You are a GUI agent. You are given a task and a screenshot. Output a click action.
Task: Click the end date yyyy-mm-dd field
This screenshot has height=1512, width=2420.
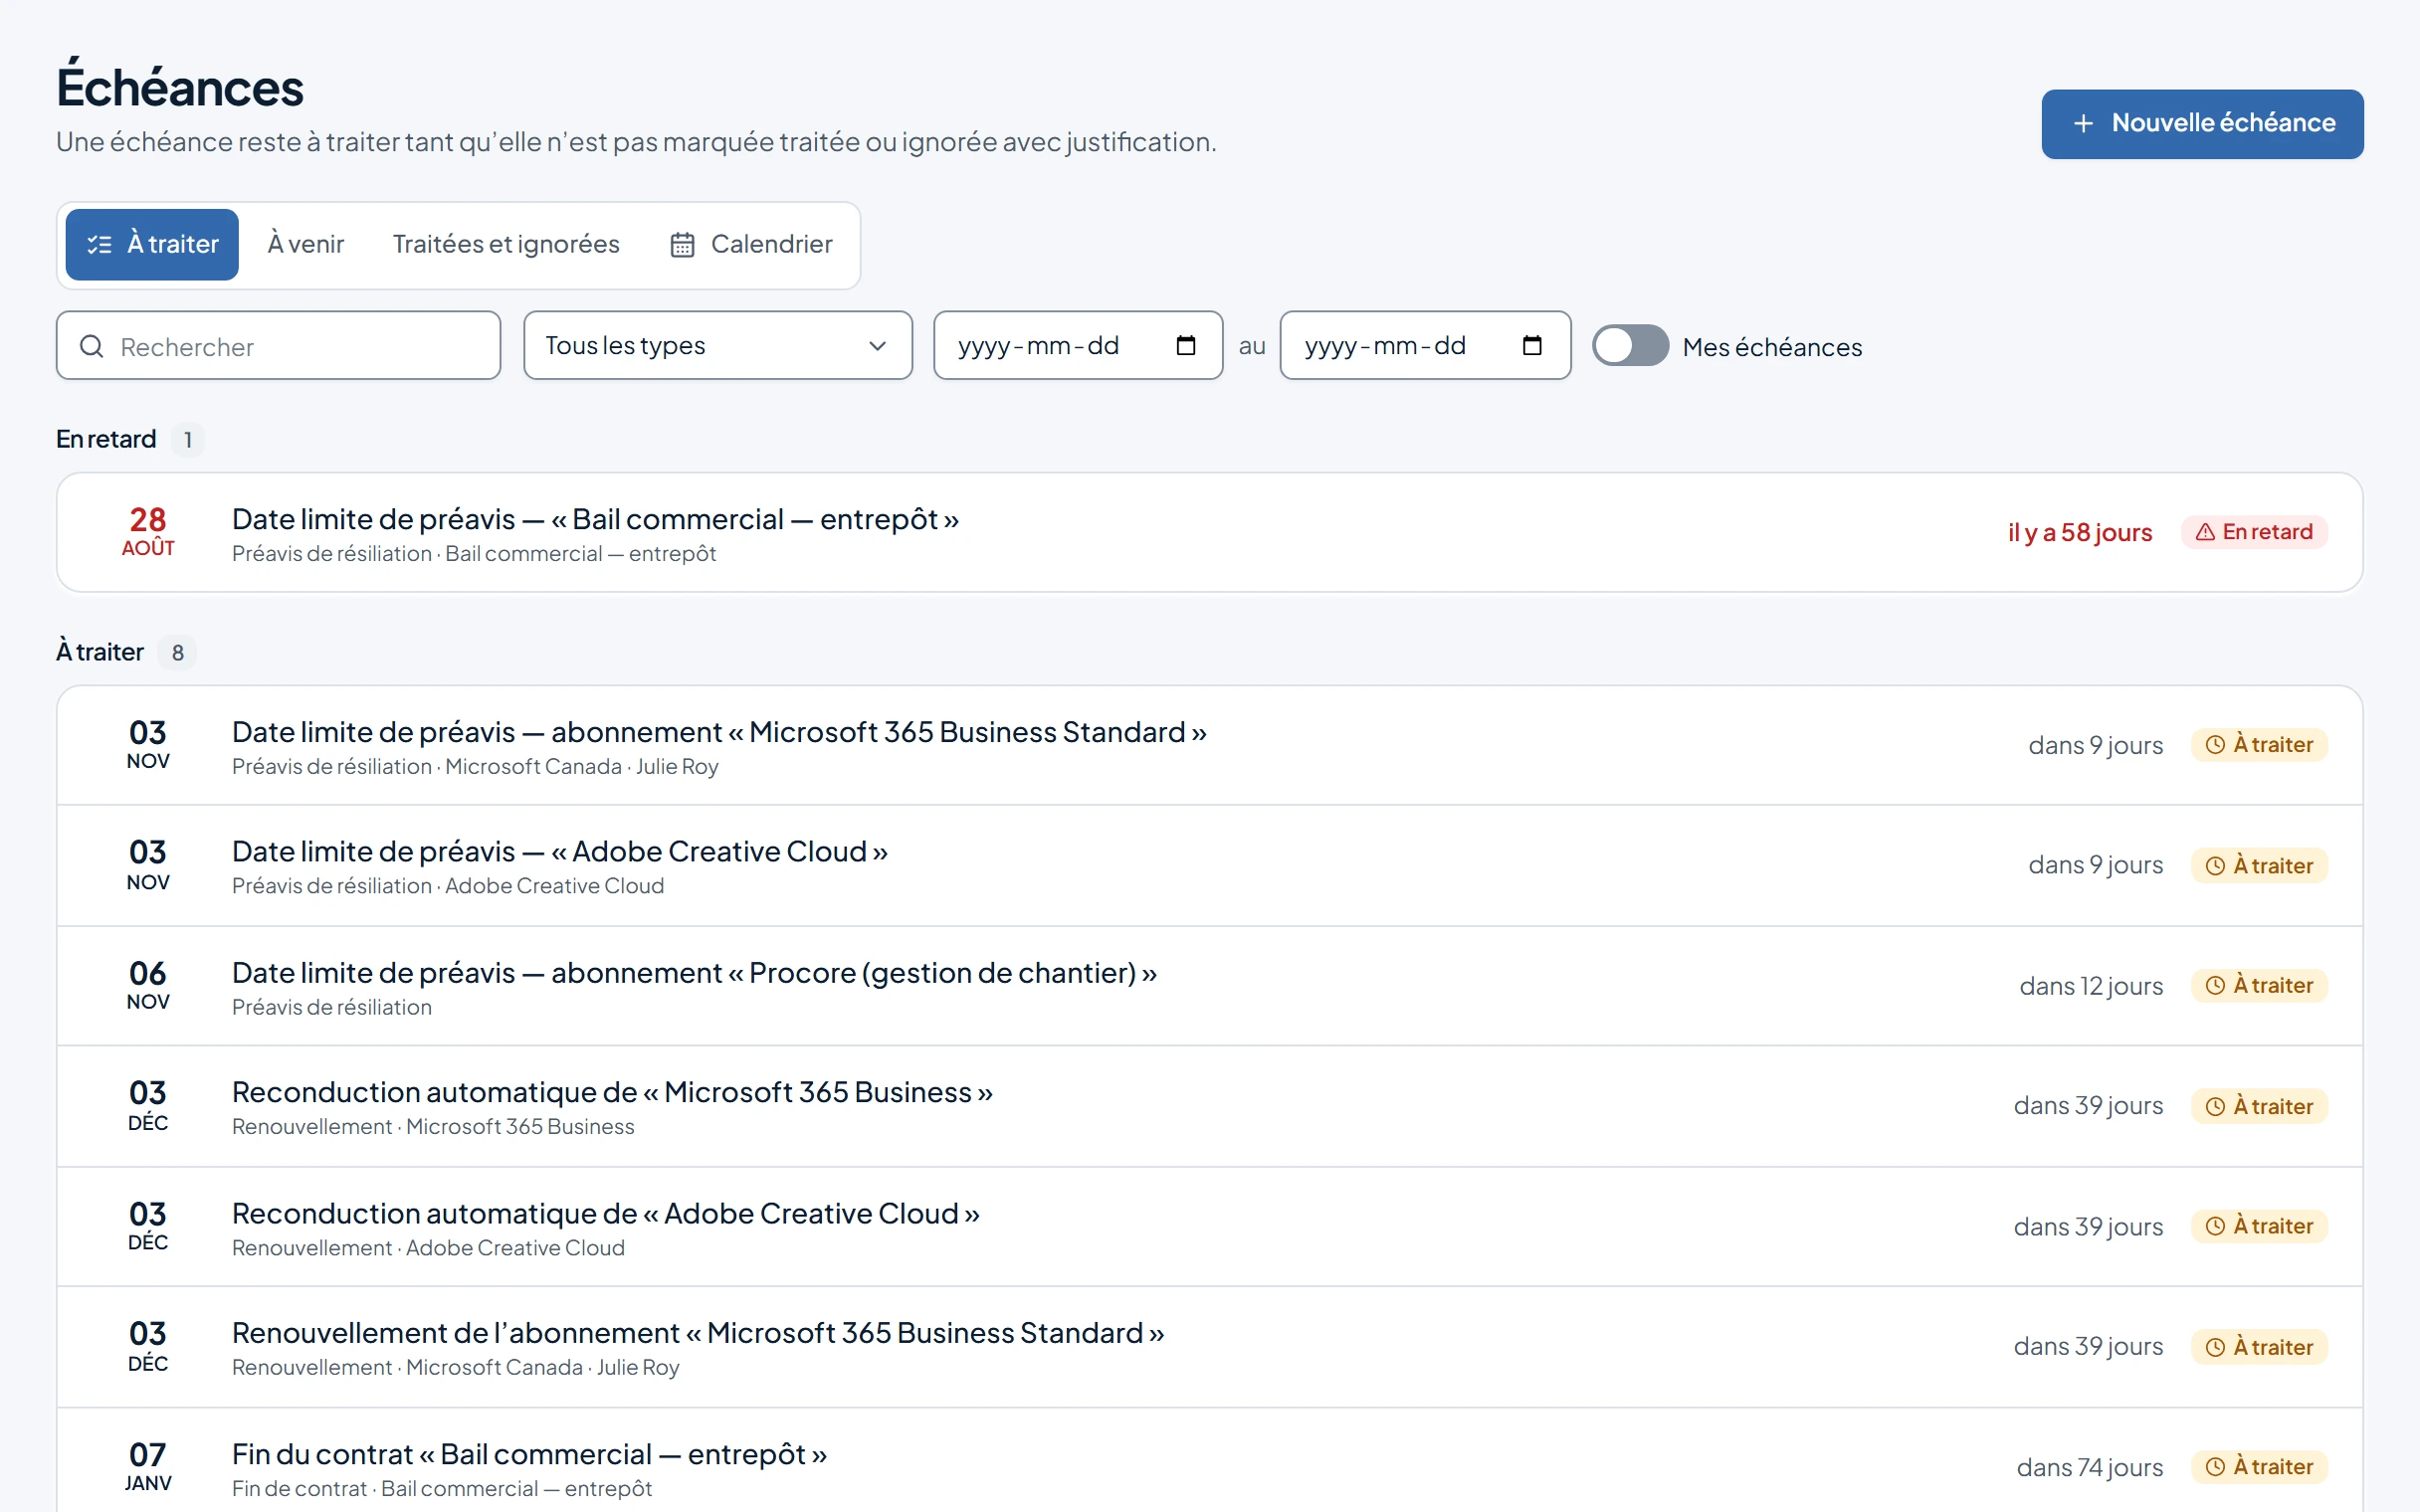click(1425, 345)
